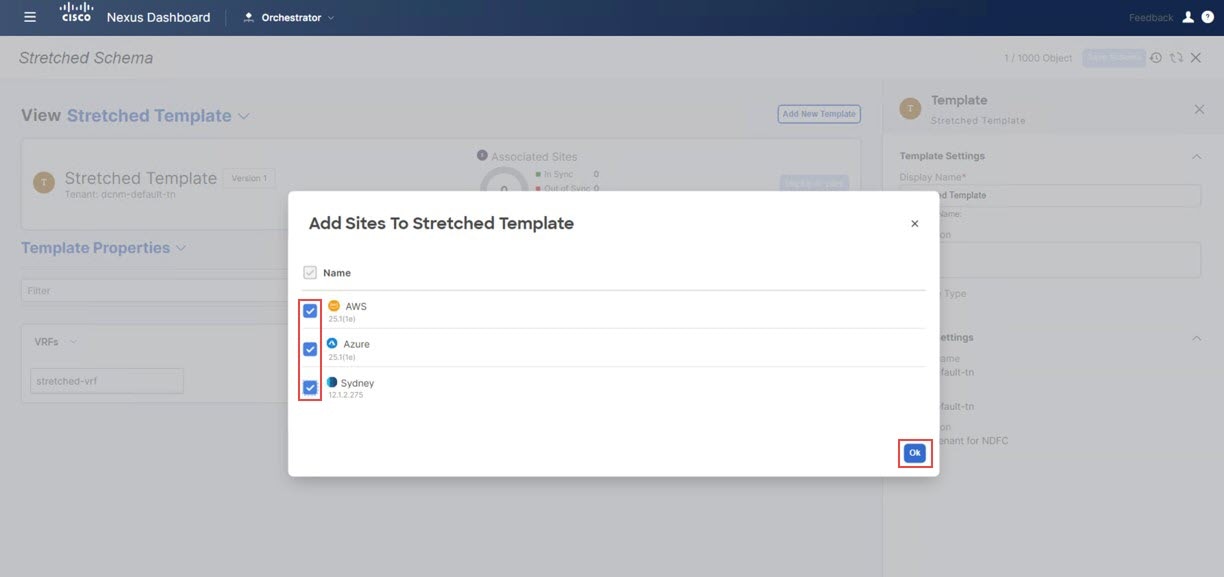Uncheck the Azure site checkbox
Viewport: 1224px width, 577px height.
(310, 349)
